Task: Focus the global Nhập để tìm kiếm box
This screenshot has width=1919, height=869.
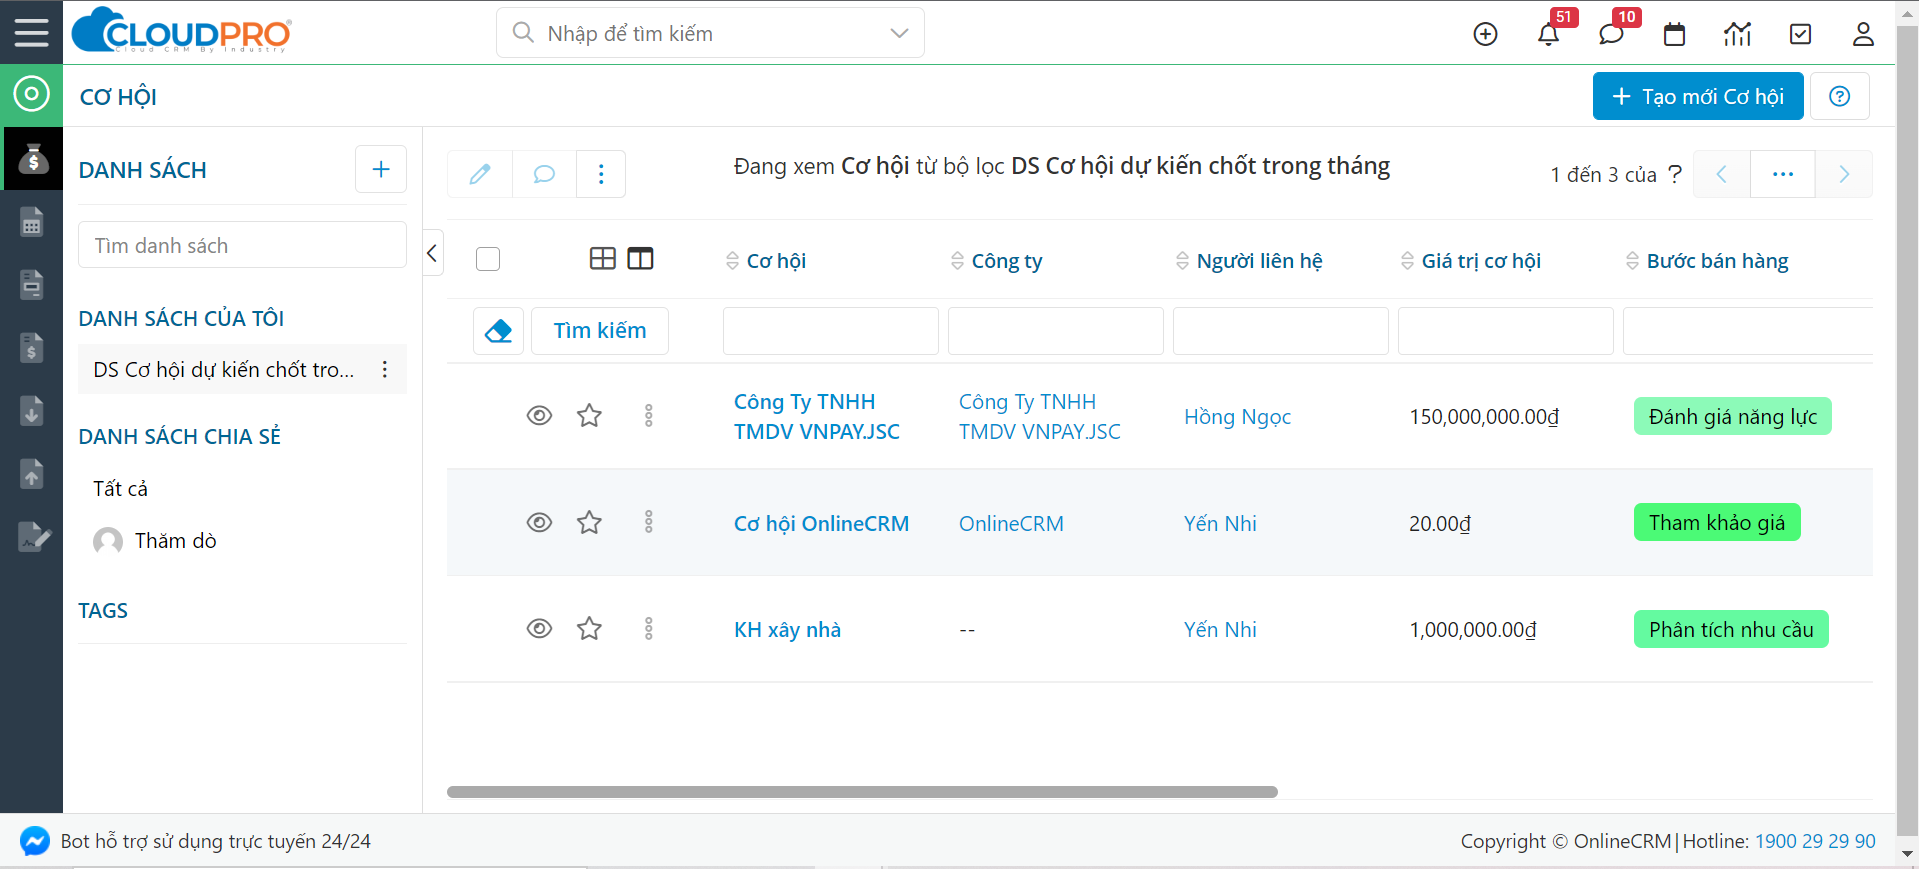Action: [x=710, y=33]
